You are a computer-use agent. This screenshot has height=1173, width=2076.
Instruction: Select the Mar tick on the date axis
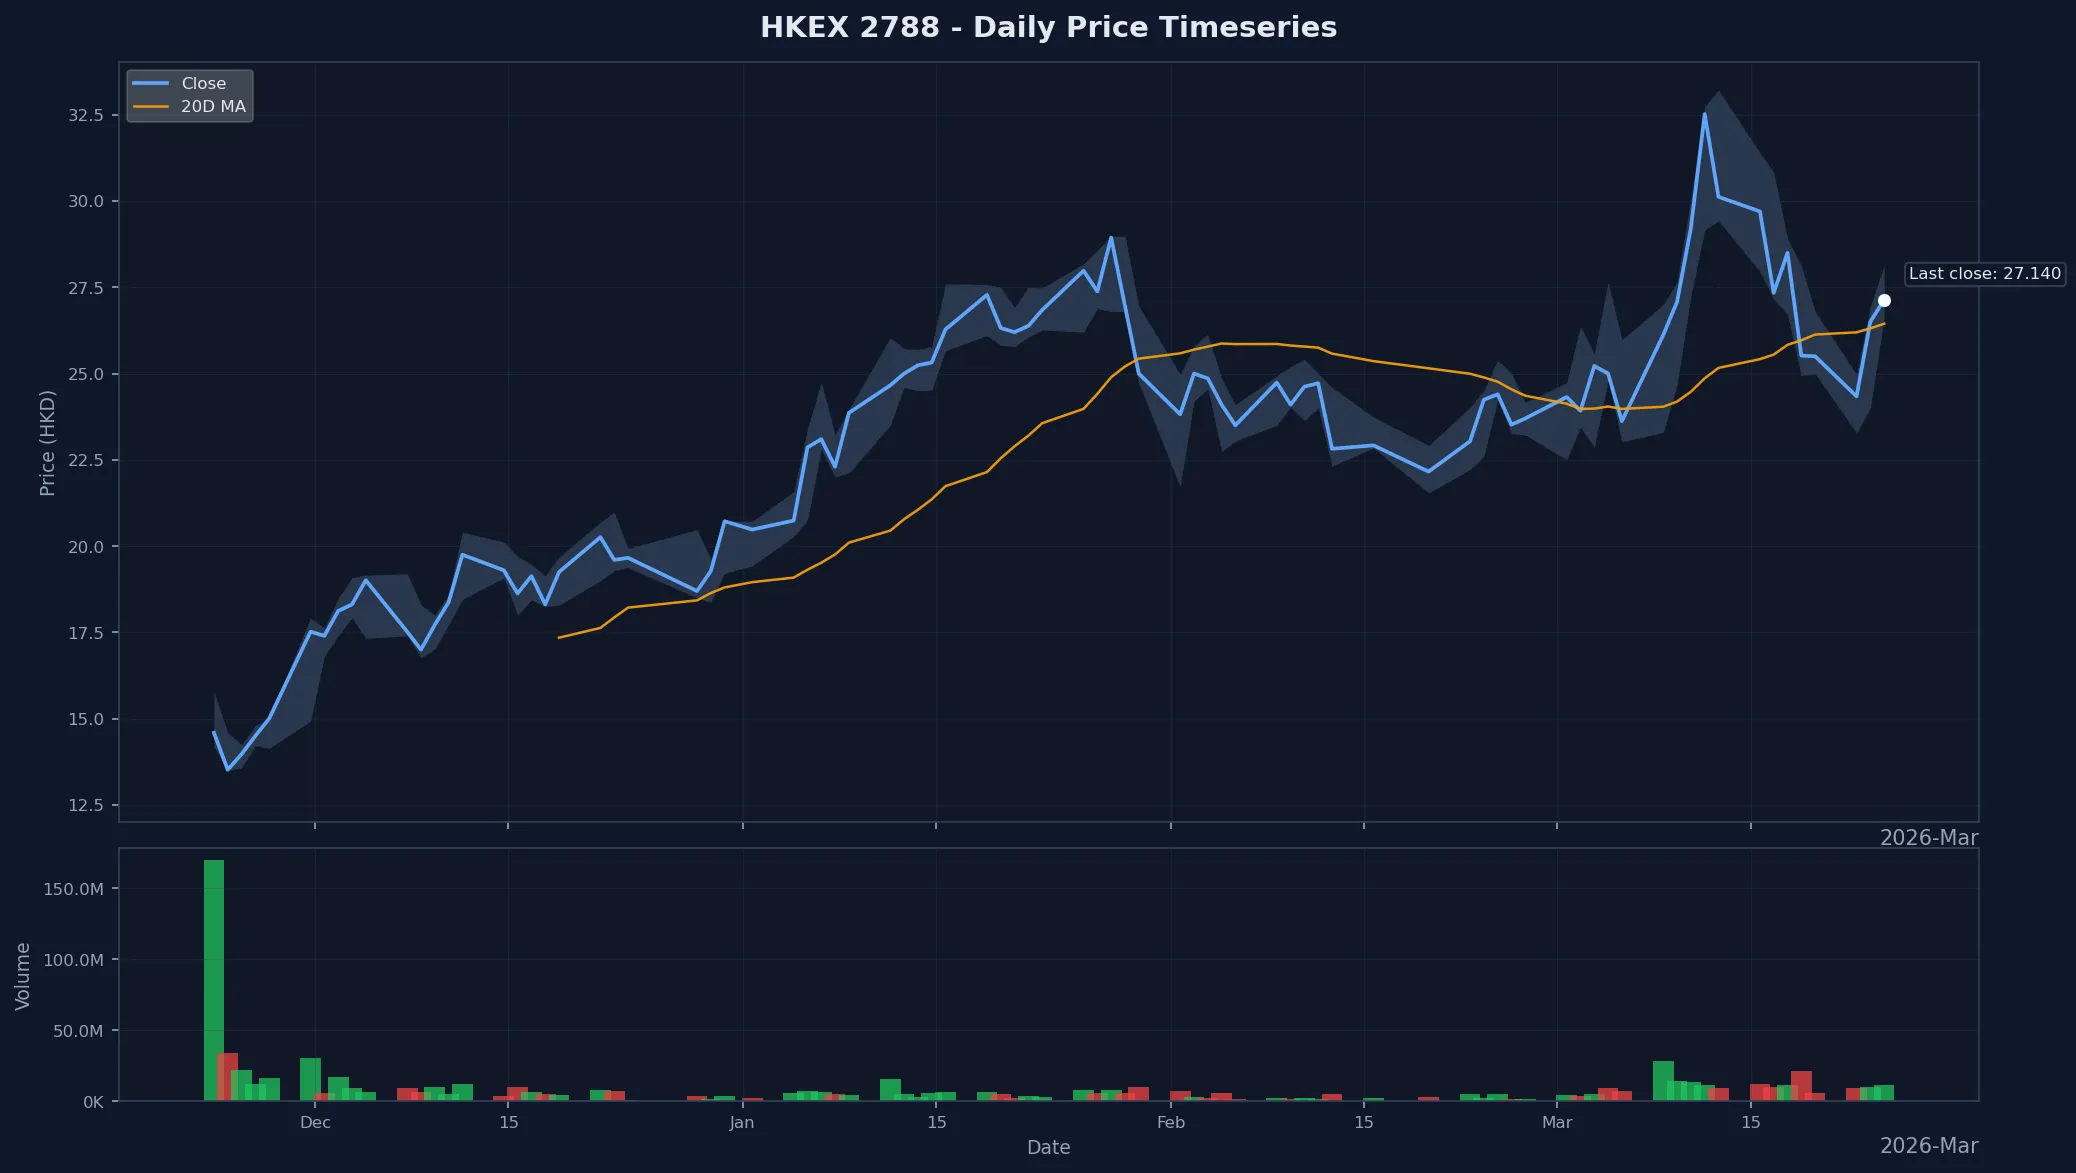pos(1558,1123)
